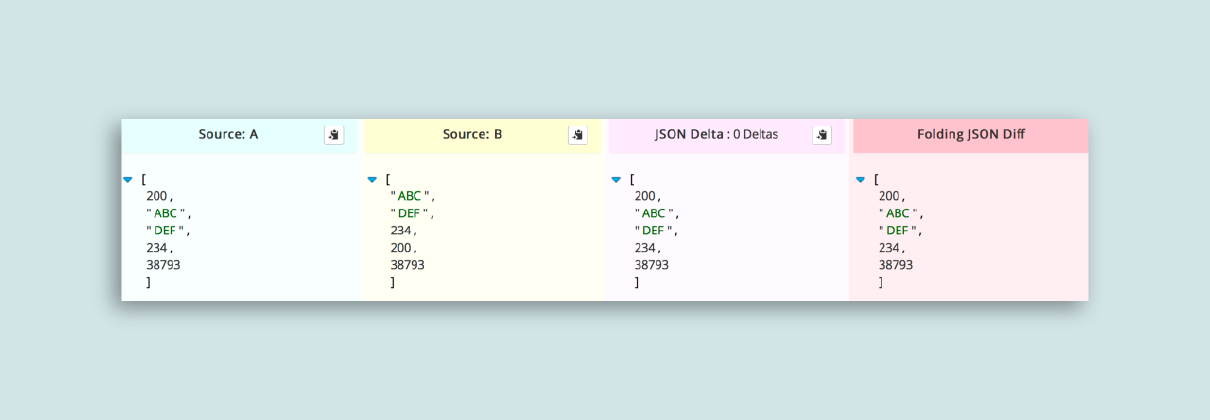Select the Source: B header title

472,134
